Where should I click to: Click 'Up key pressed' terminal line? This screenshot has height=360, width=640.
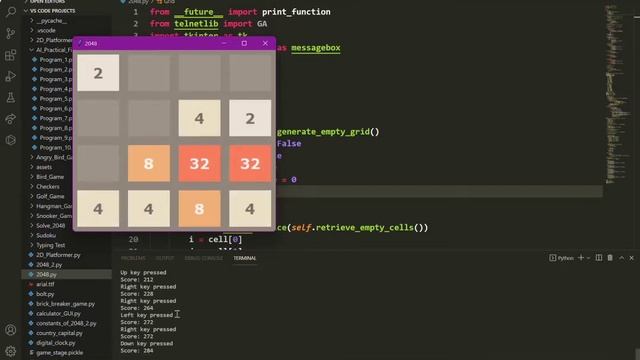point(143,273)
